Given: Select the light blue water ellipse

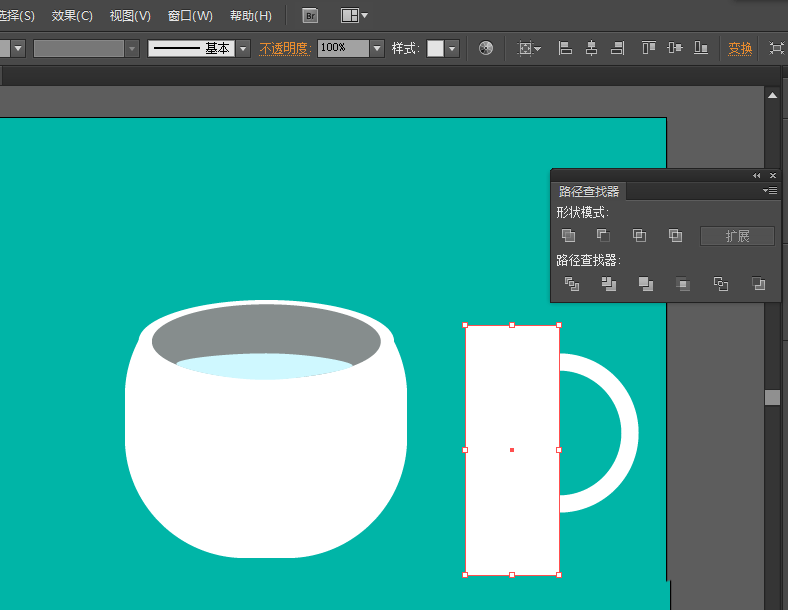Looking at the screenshot, I should point(264,366).
